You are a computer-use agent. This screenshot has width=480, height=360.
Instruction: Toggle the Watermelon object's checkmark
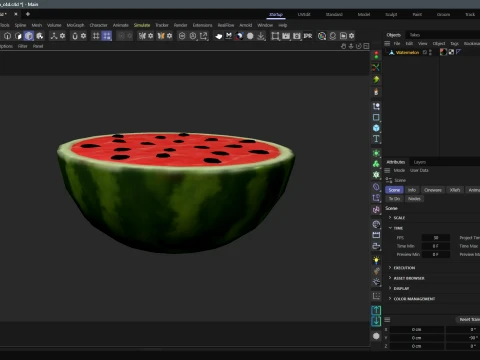click(x=425, y=52)
